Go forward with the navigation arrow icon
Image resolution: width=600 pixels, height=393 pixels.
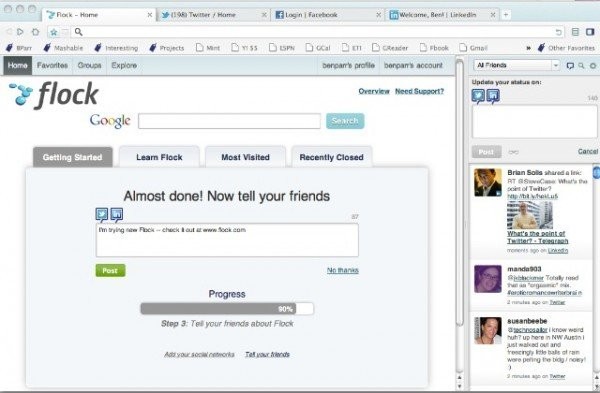coord(20,32)
